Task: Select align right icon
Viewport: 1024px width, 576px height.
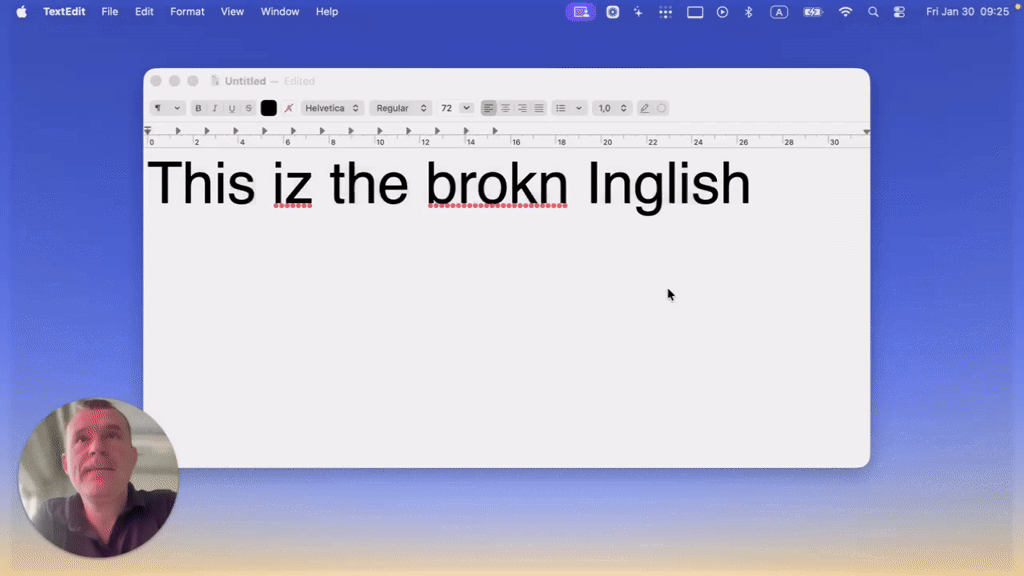Action: tap(522, 108)
